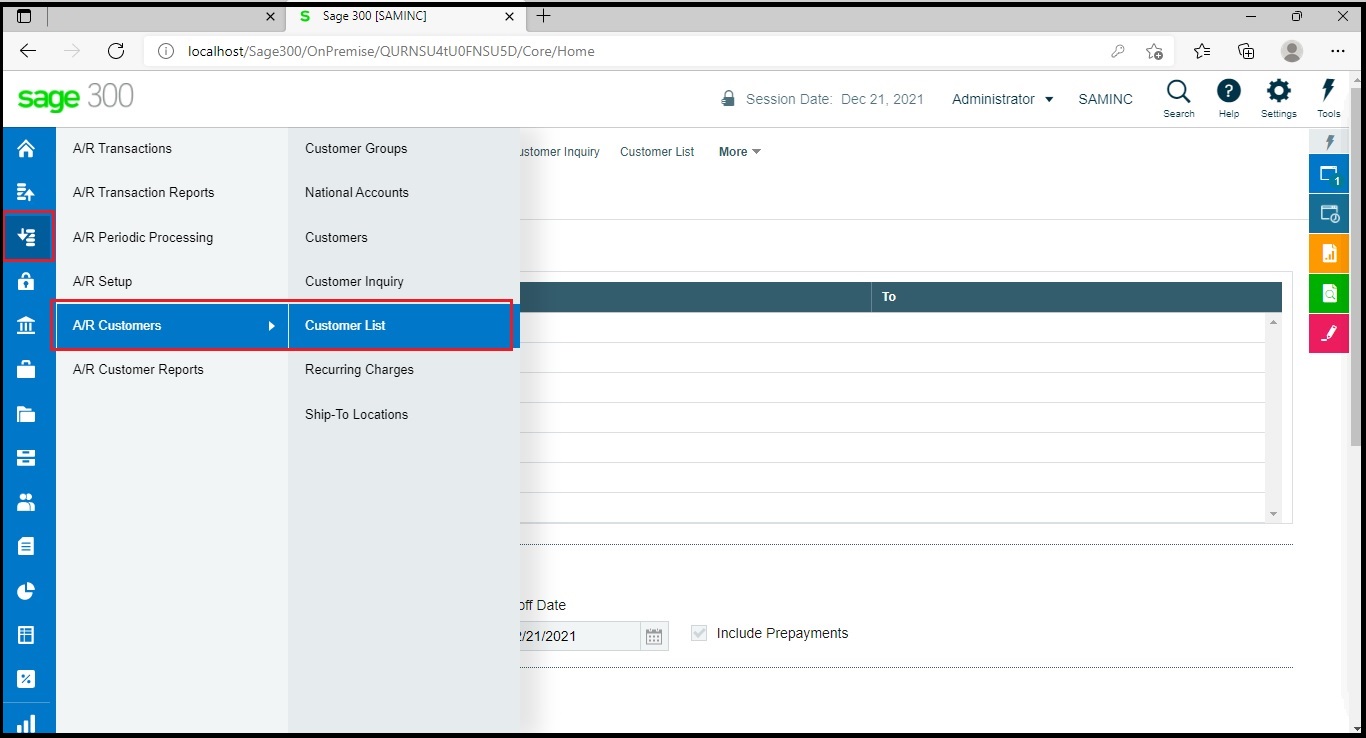This screenshot has height=738, width=1366.
Task: Open the green Inquiry tool icon
Action: tap(1329, 293)
